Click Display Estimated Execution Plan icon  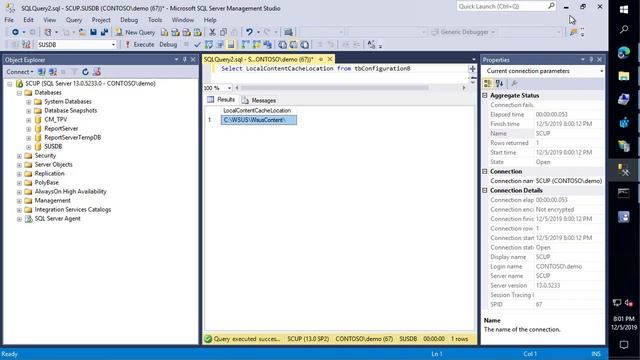(209, 44)
